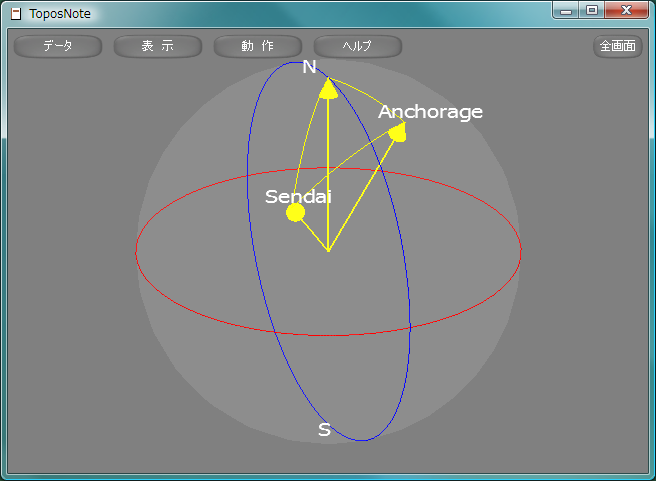
Task: Open the 動作 menu
Action: (258, 46)
